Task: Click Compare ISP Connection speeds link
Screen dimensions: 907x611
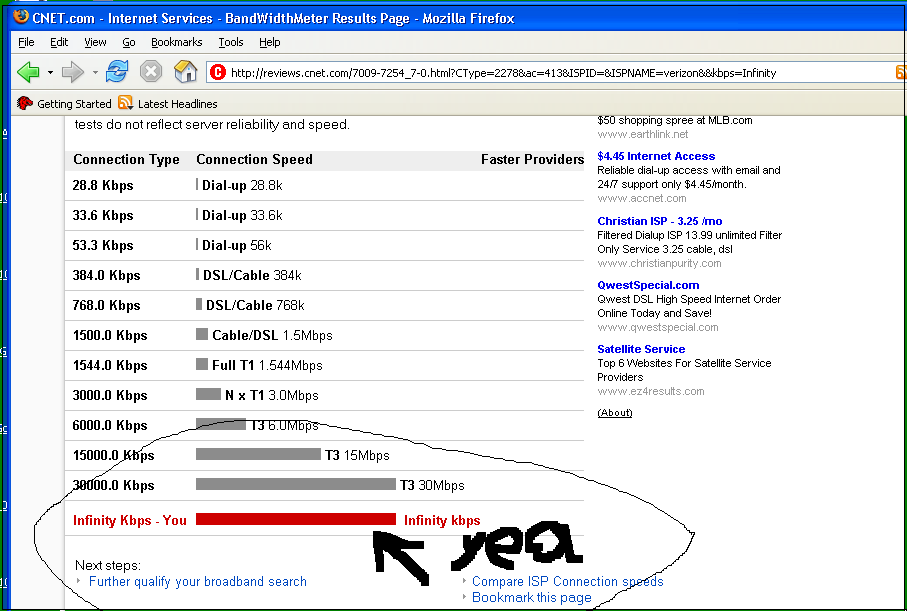Action: click(567, 581)
